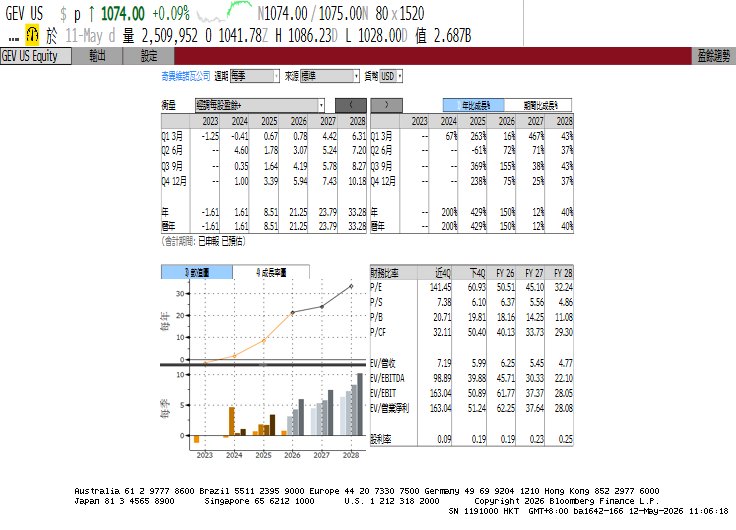Open the 輸出 (Export) menu
Image resolution: width=736 pixels, height=530 pixels.
[97, 56]
